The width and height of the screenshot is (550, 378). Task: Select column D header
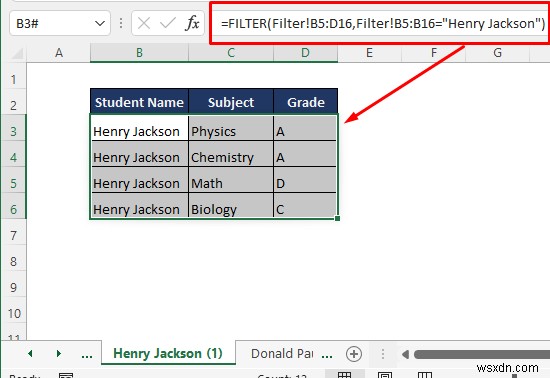(x=305, y=53)
